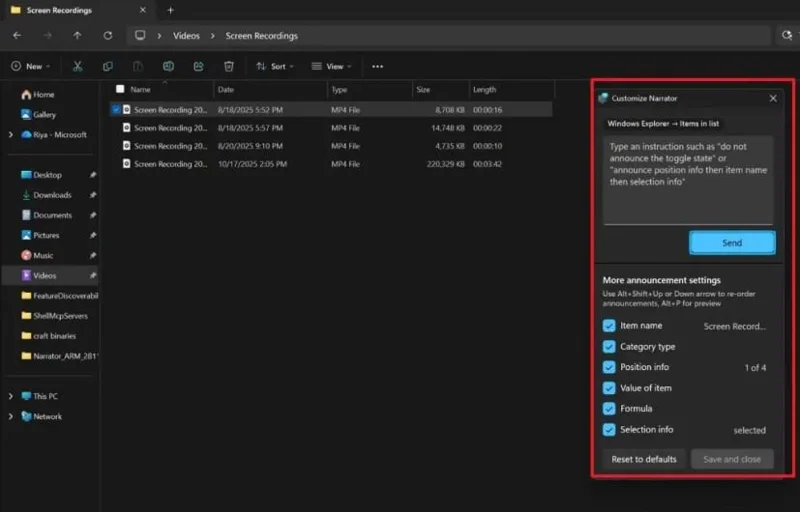Sort by the Date column header
Viewport: 800px width, 512px height.
point(270,90)
